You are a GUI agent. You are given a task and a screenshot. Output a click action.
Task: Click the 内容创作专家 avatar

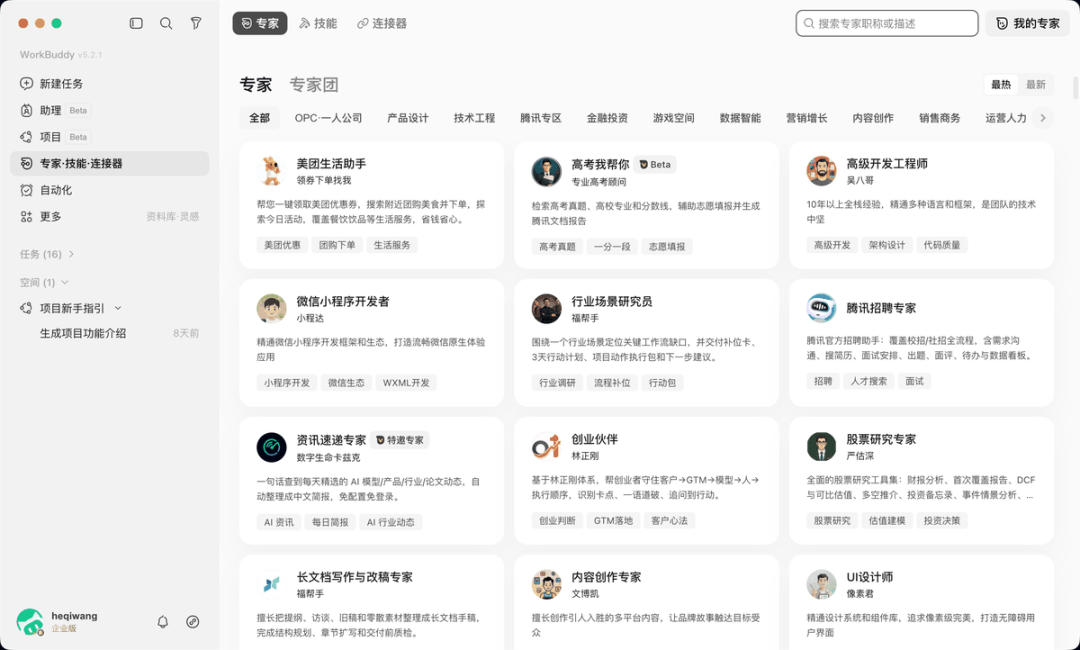click(x=546, y=584)
